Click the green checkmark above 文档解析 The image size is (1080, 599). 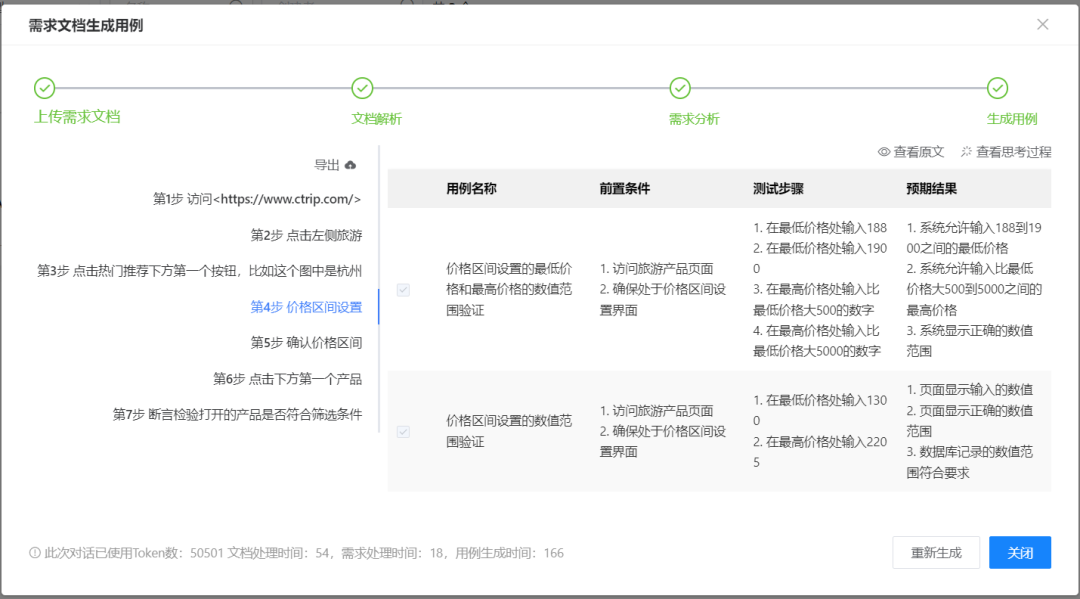click(362, 88)
